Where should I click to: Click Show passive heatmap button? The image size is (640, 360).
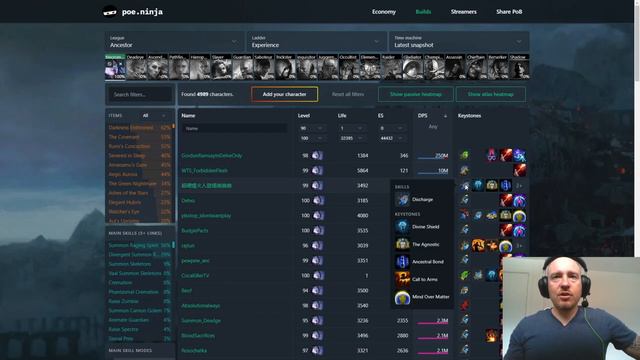point(416,94)
